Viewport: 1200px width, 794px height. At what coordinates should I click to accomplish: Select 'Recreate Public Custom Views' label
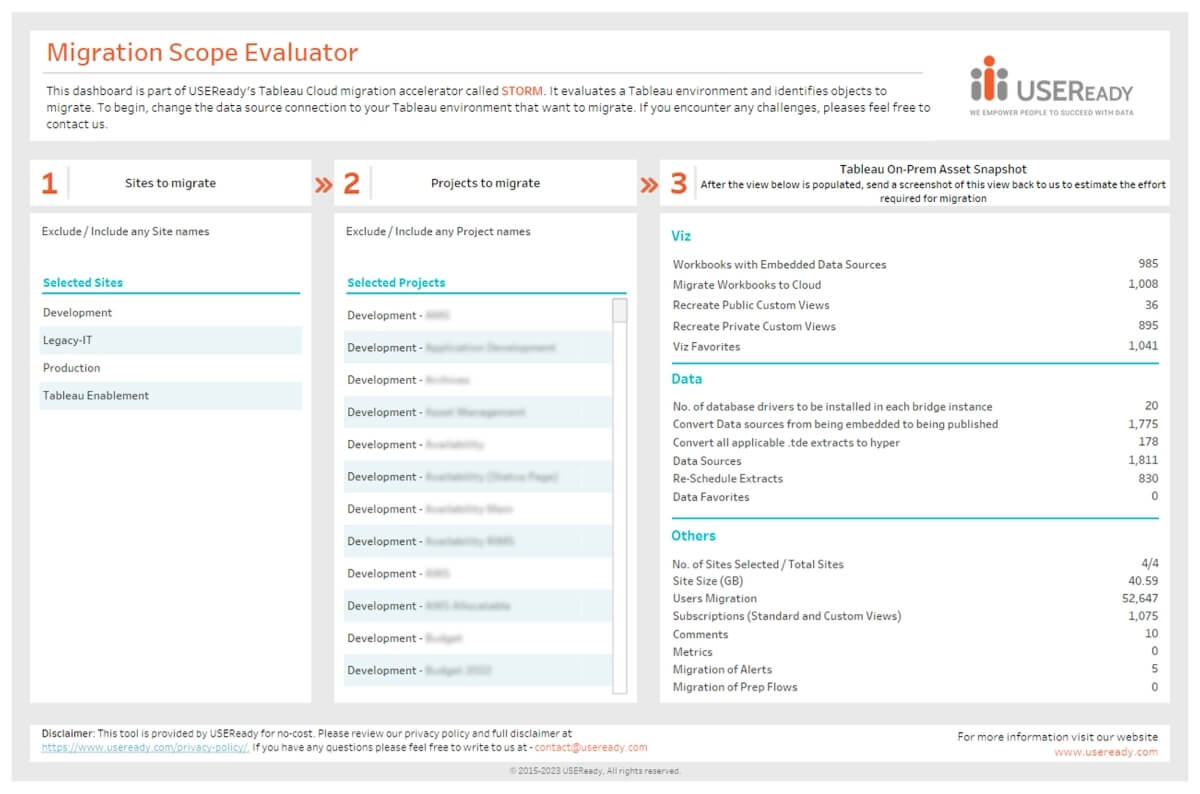point(751,305)
